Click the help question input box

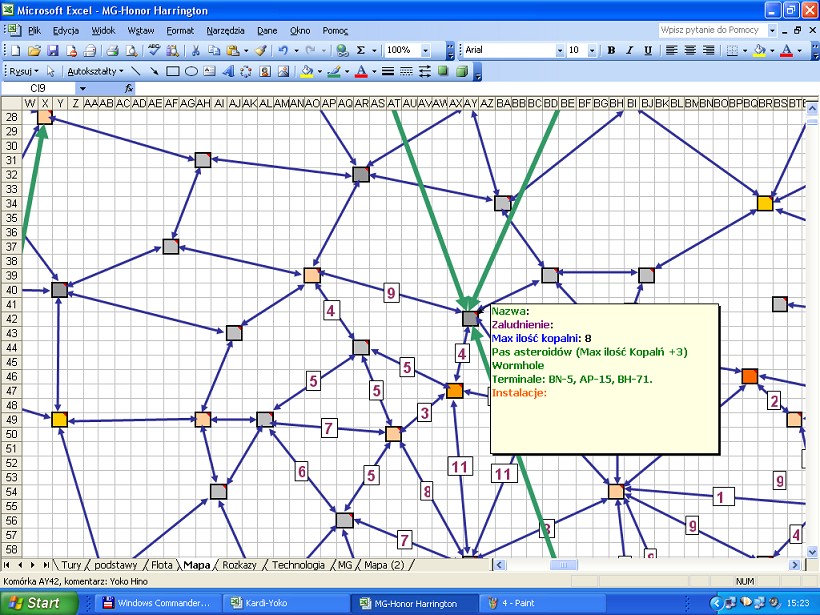pos(712,30)
